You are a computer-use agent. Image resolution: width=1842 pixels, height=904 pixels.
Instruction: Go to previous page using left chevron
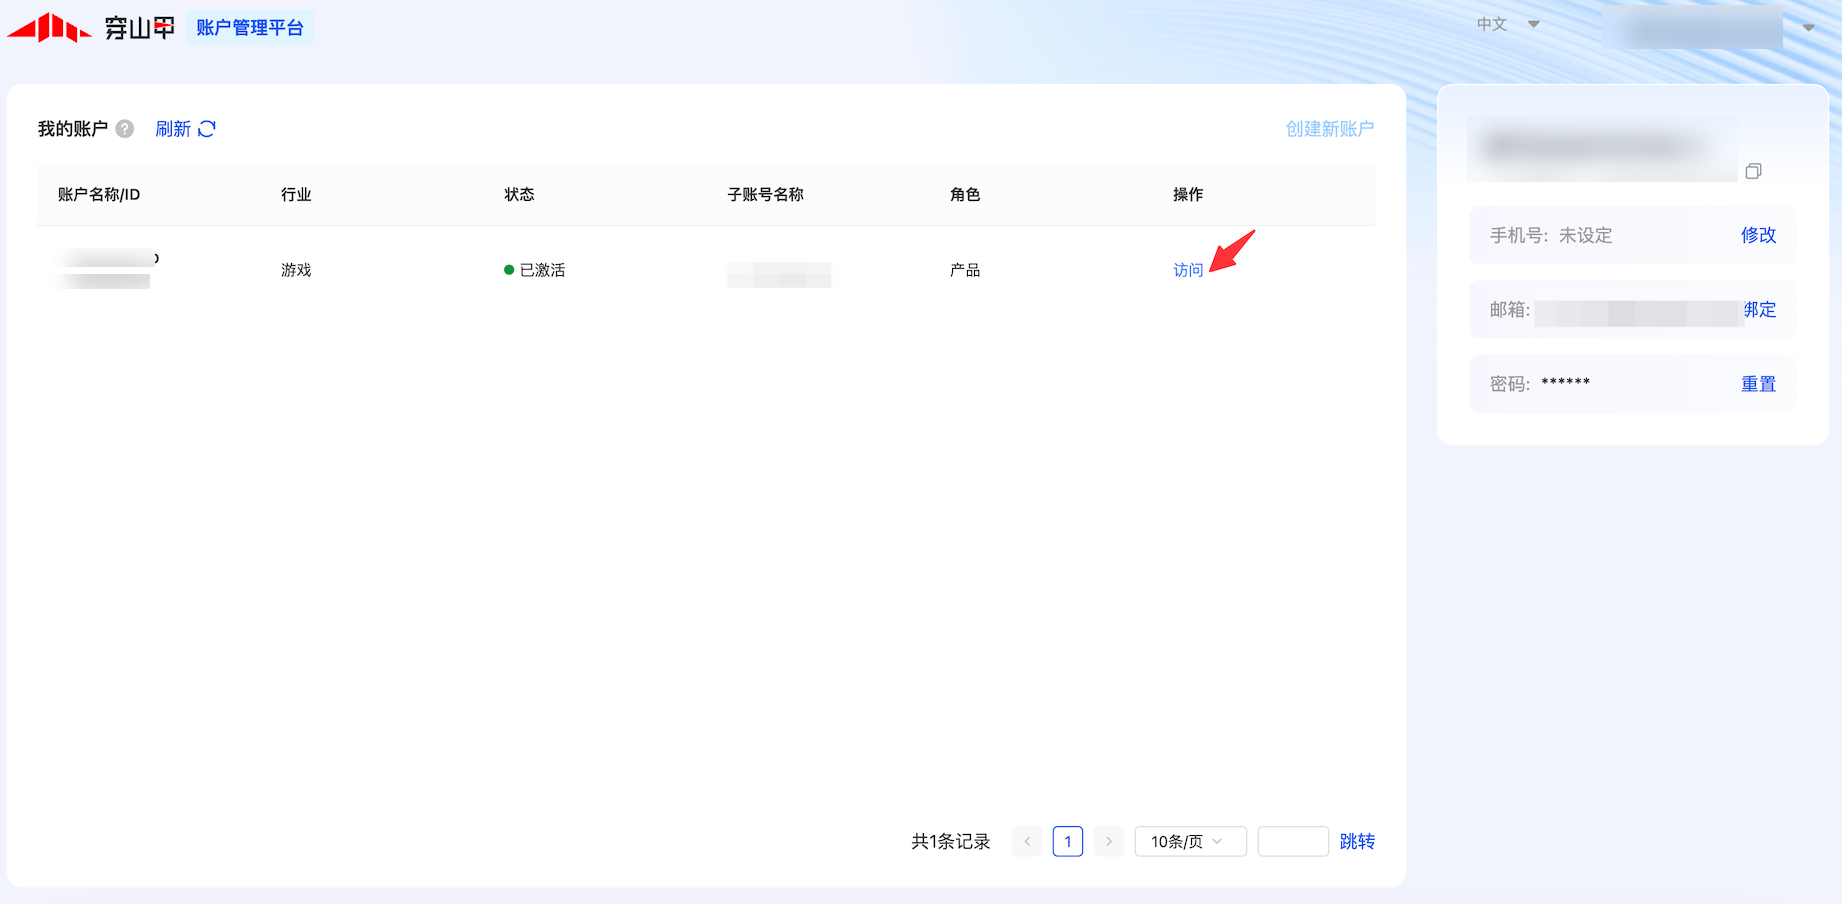coord(1027,842)
